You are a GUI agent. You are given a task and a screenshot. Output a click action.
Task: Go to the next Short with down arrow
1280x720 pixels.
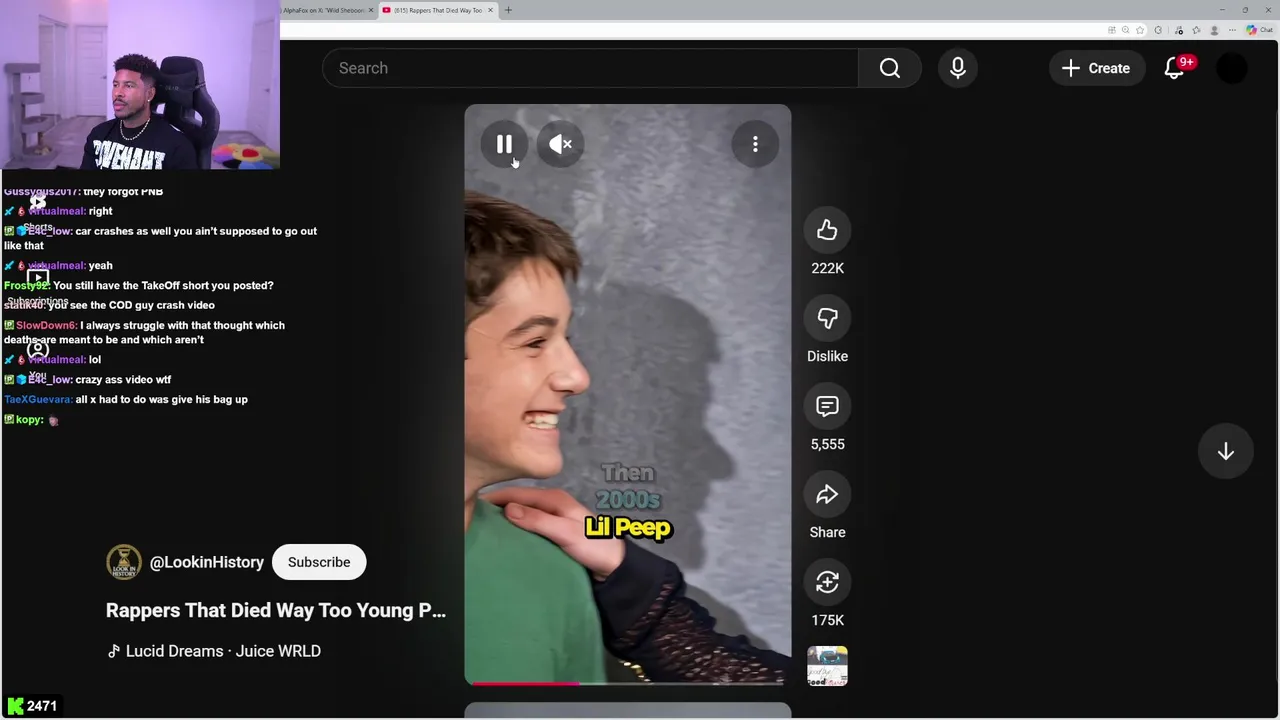(1226, 452)
